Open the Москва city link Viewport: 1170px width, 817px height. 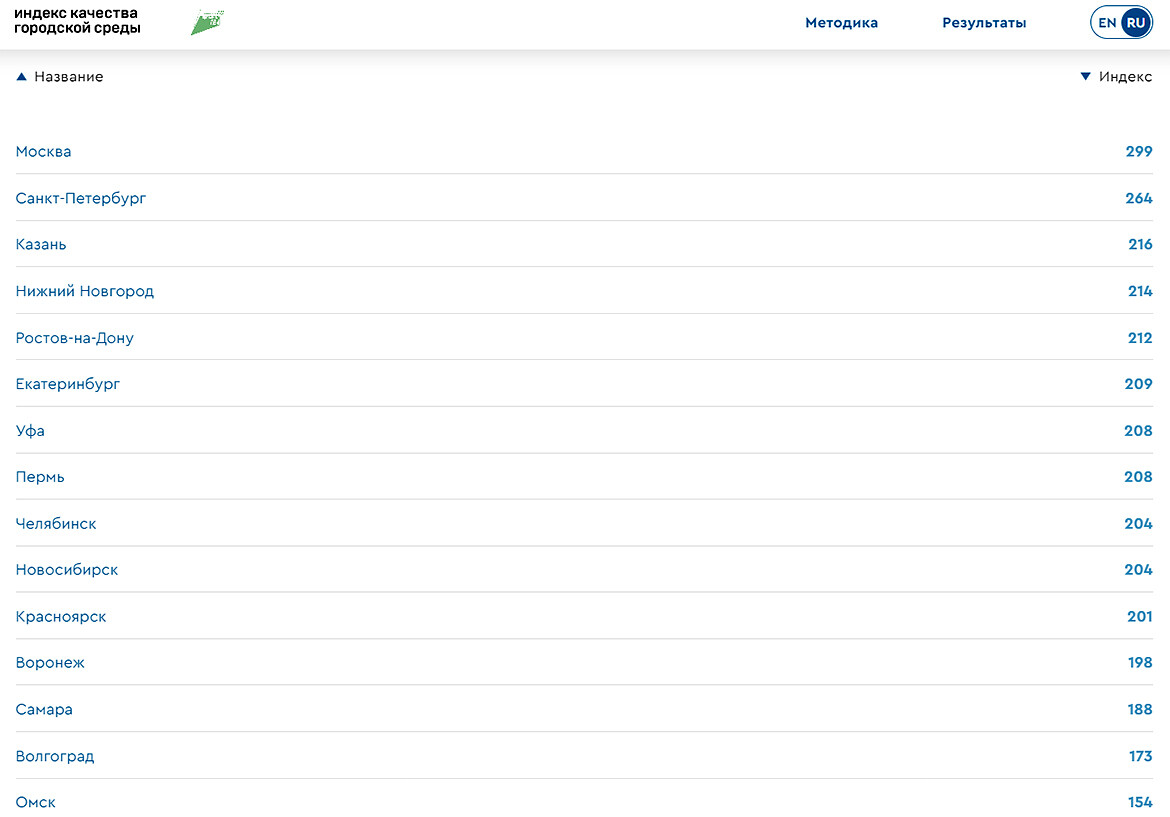[44, 152]
